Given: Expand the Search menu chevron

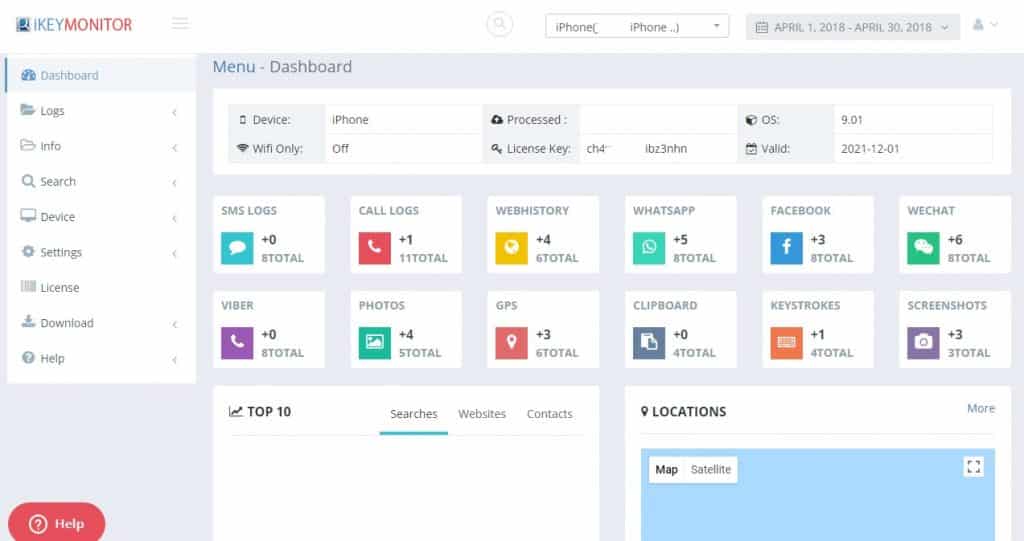Looking at the screenshot, I should 174,183.
